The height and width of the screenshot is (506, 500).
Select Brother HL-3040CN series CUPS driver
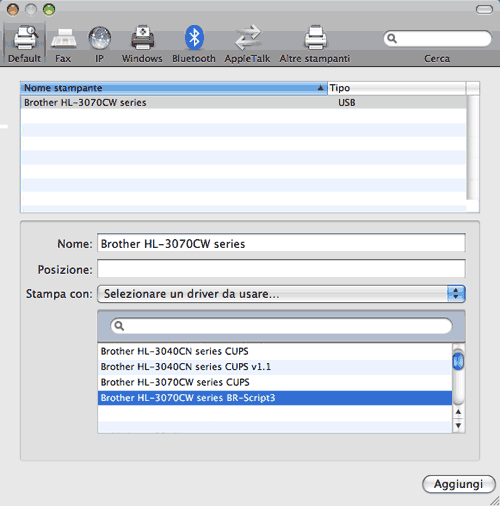(275, 351)
